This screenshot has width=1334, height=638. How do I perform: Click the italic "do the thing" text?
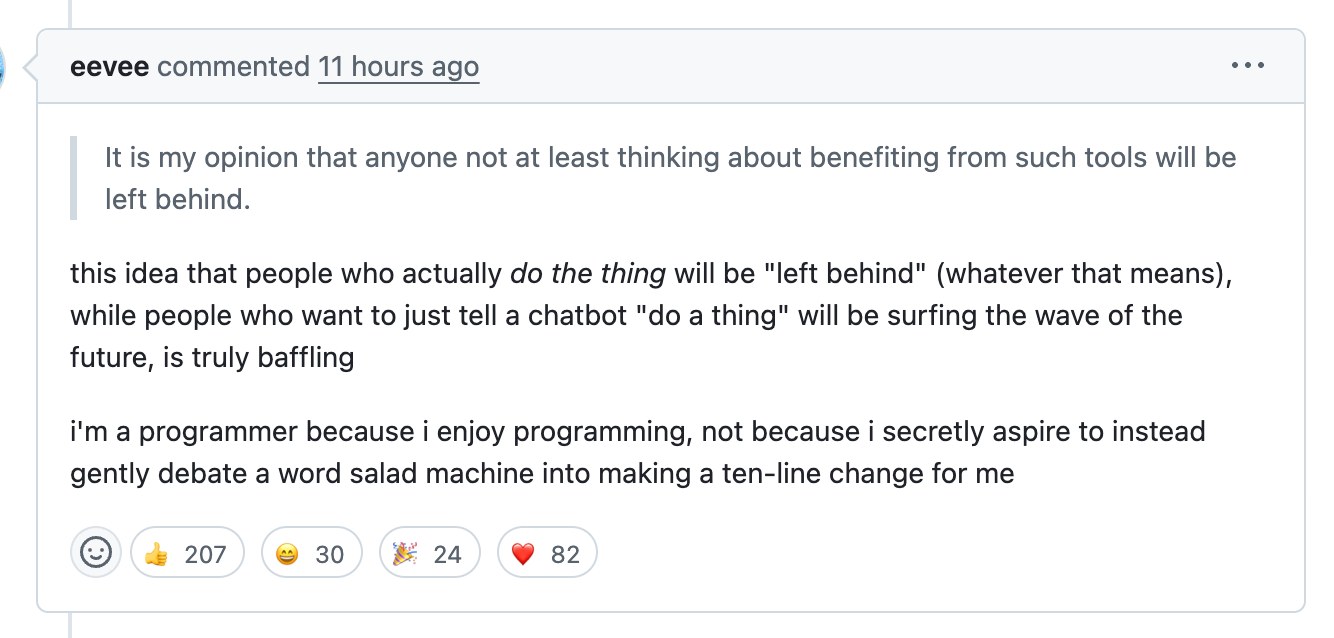click(x=588, y=274)
